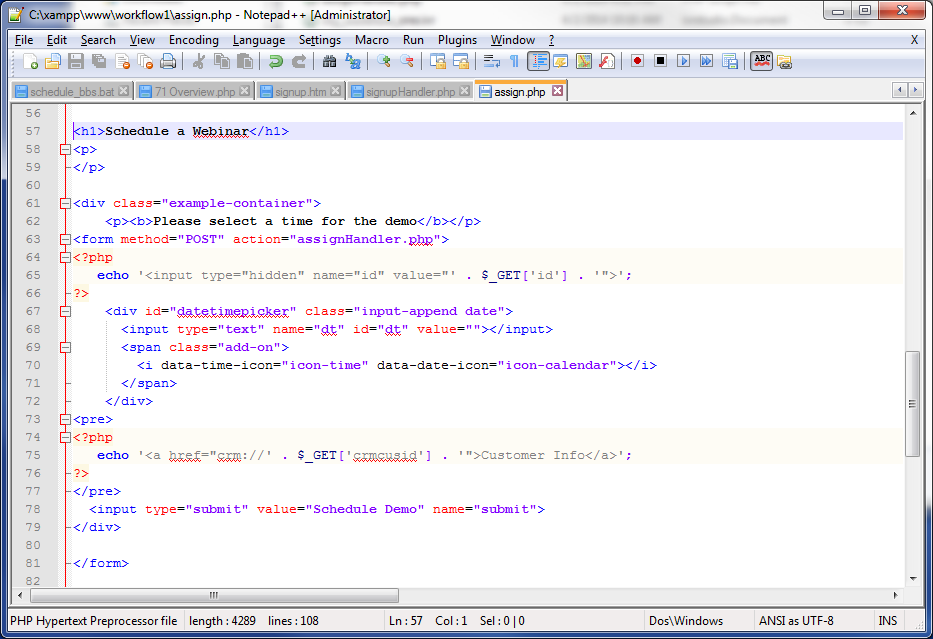Viewport: 933px width, 639px height.
Task: Click the vertical scrollbar thumb
Action: coord(912,403)
